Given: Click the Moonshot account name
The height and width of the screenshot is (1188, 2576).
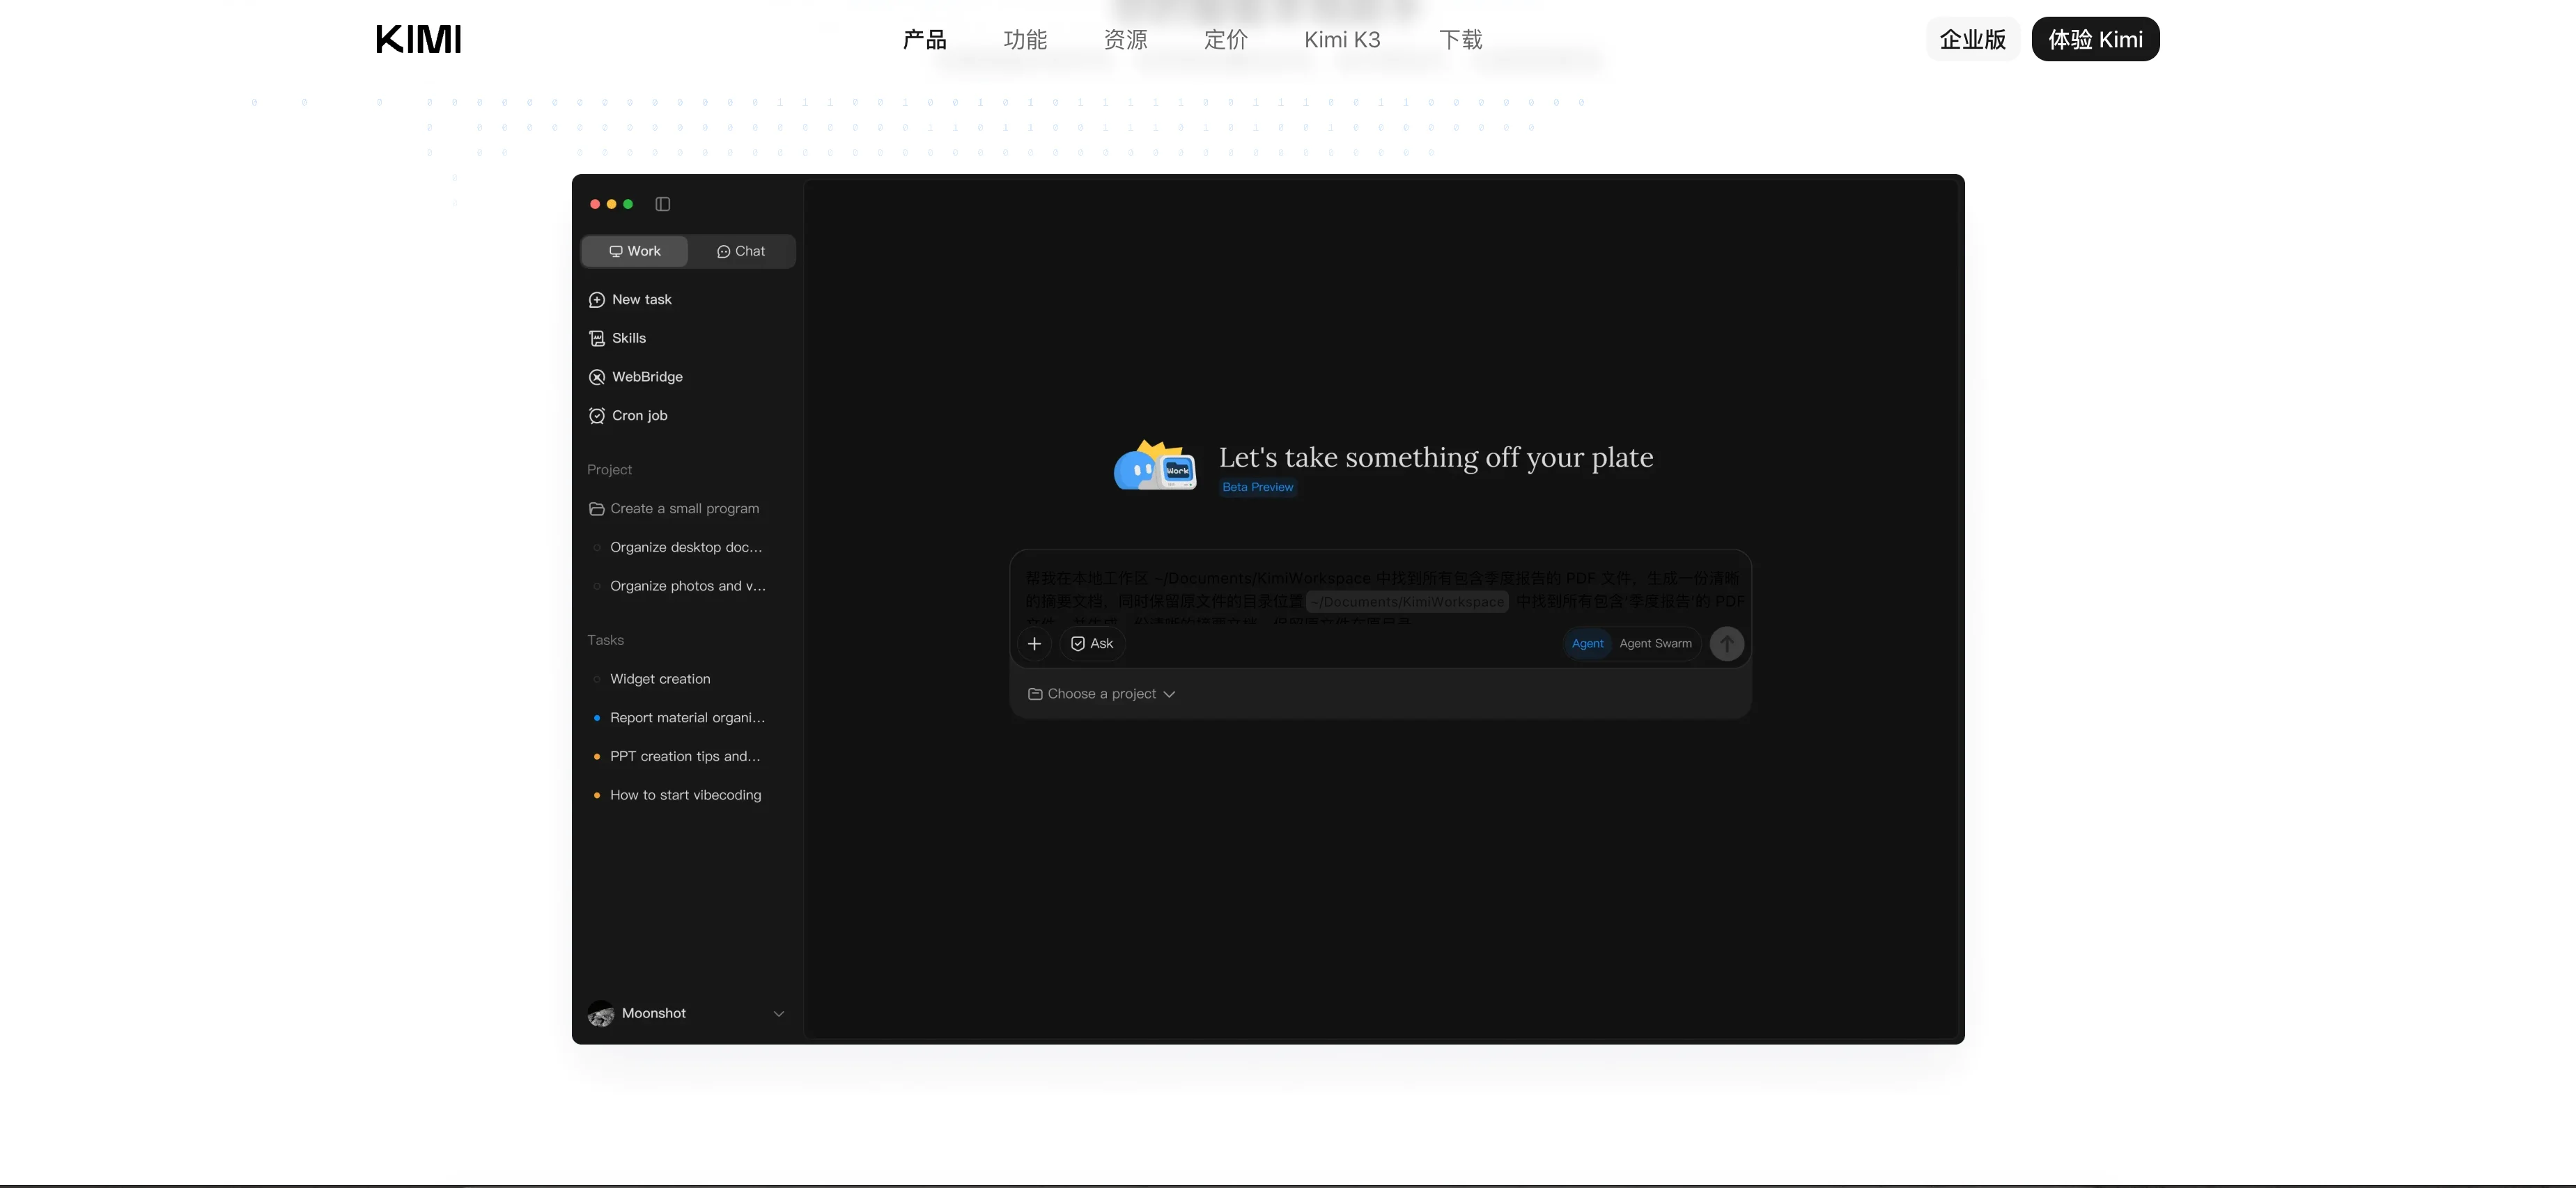Looking at the screenshot, I should coord(654,1013).
